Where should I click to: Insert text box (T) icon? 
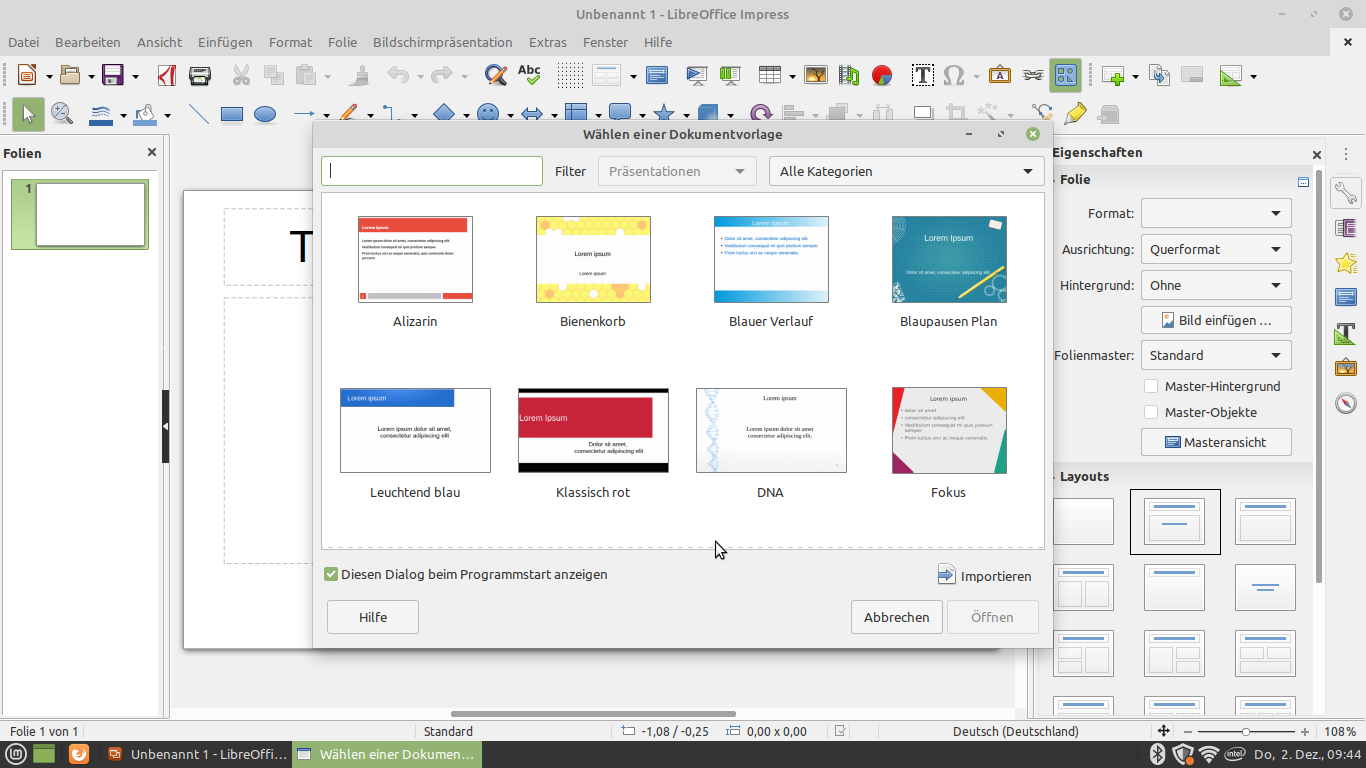[922, 75]
